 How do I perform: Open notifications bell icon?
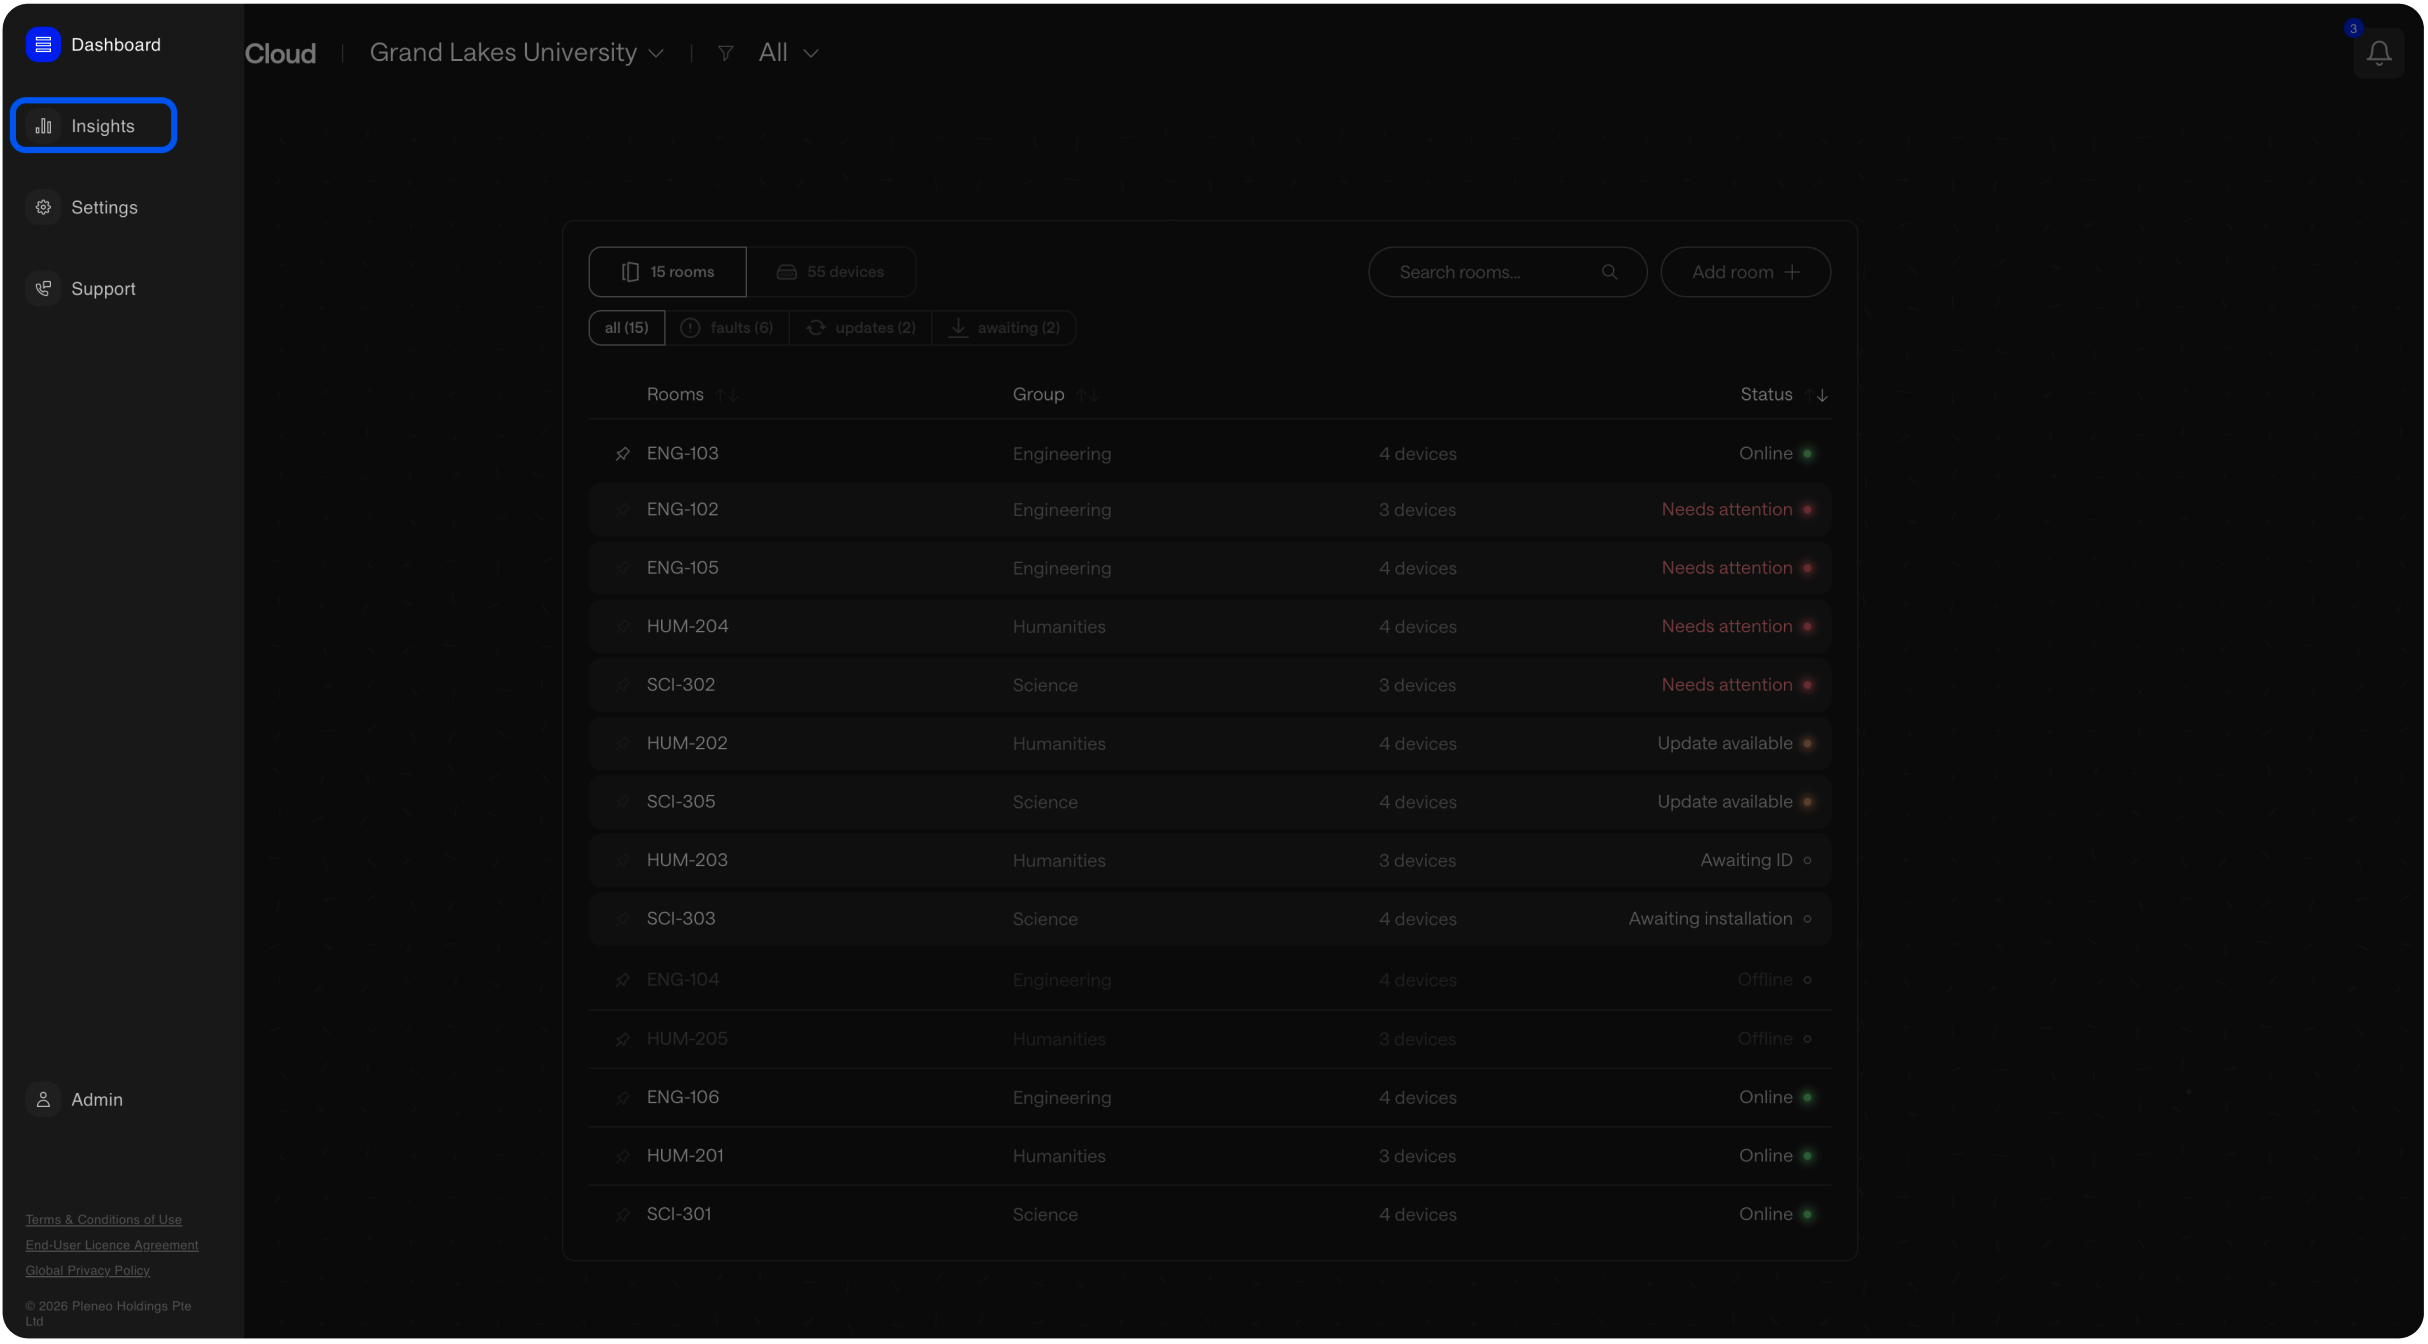[x=2378, y=53]
